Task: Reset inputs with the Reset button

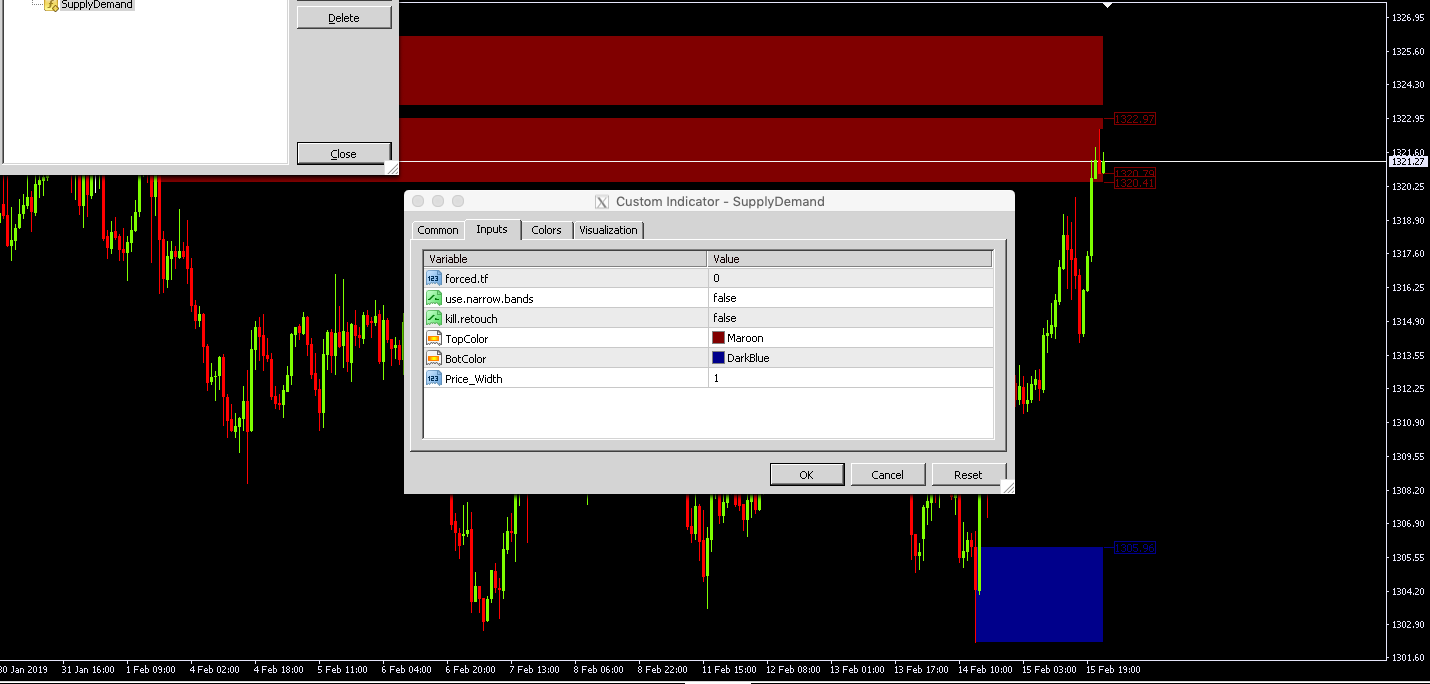Action: tap(968, 475)
